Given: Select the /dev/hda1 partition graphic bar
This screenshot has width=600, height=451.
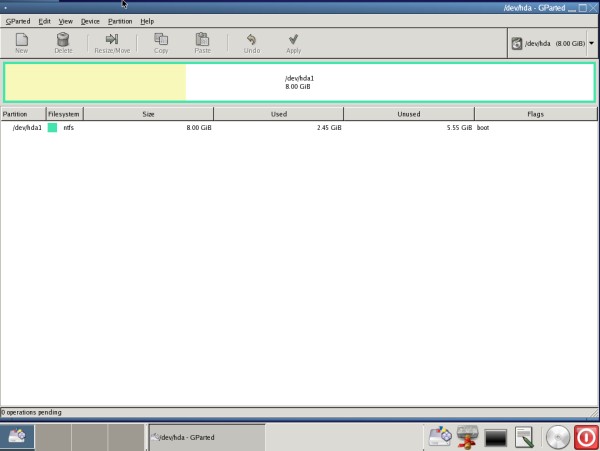Looking at the screenshot, I should [300, 82].
